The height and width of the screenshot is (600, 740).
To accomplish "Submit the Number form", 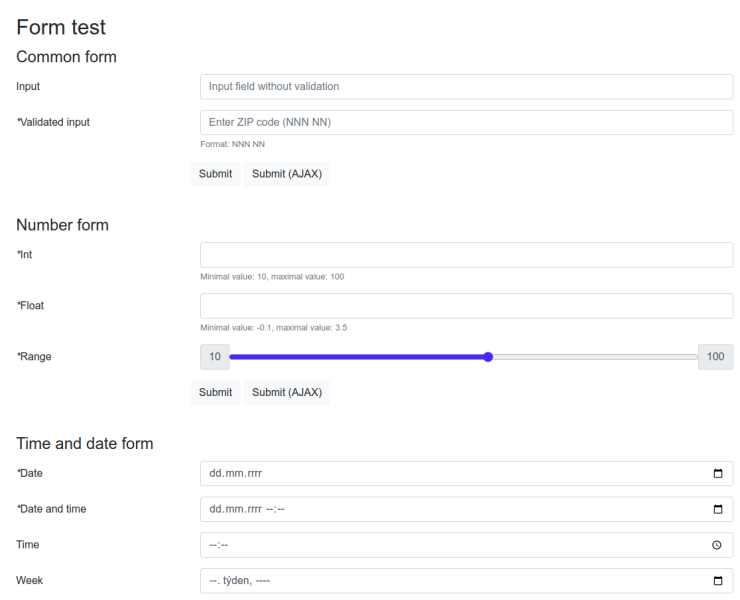I will [x=215, y=393].
